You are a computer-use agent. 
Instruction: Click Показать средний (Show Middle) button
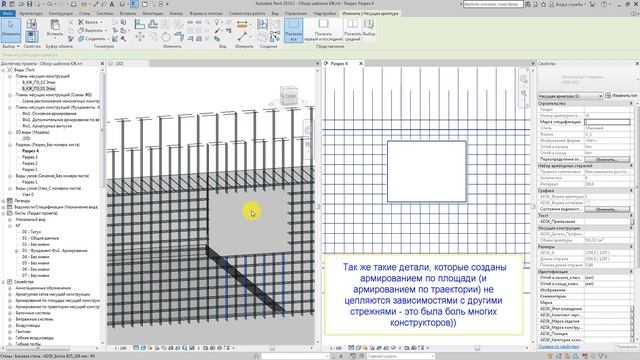pos(352,30)
